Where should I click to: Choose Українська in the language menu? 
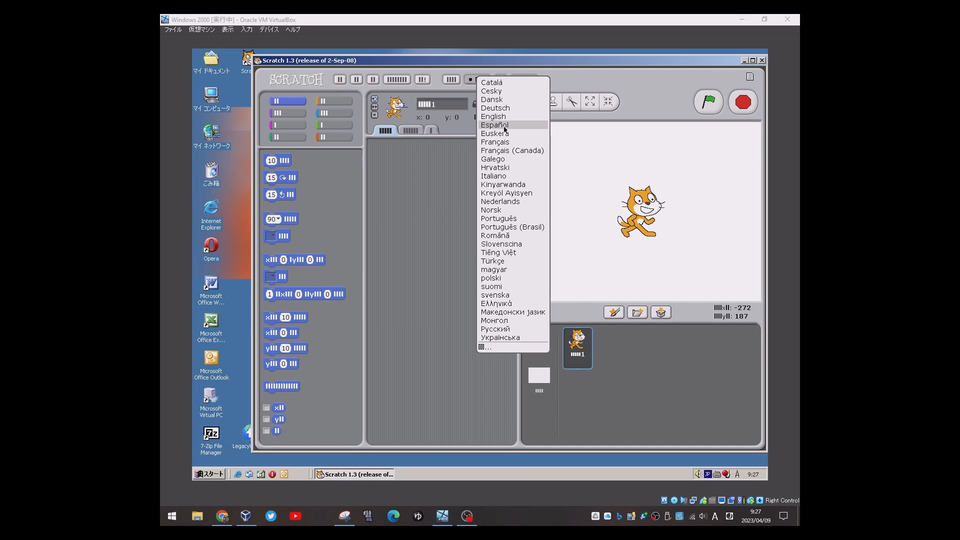tap(512, 337)
